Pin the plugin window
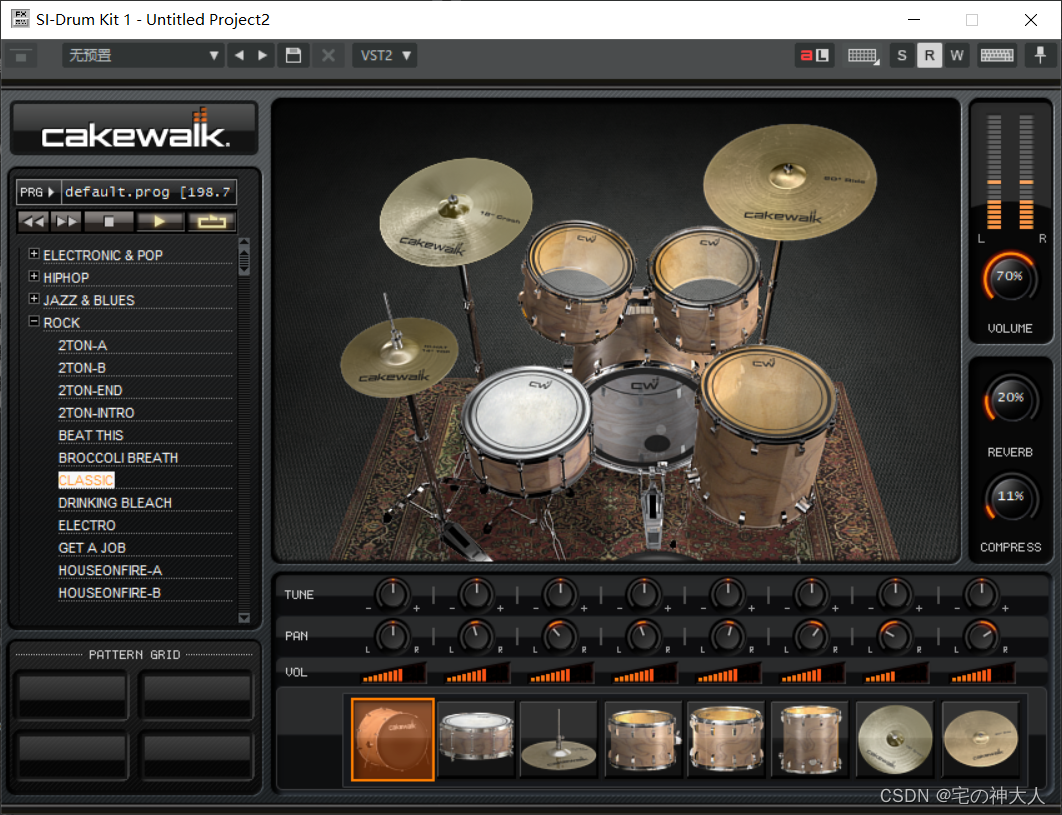 (x=1040, y=56)
